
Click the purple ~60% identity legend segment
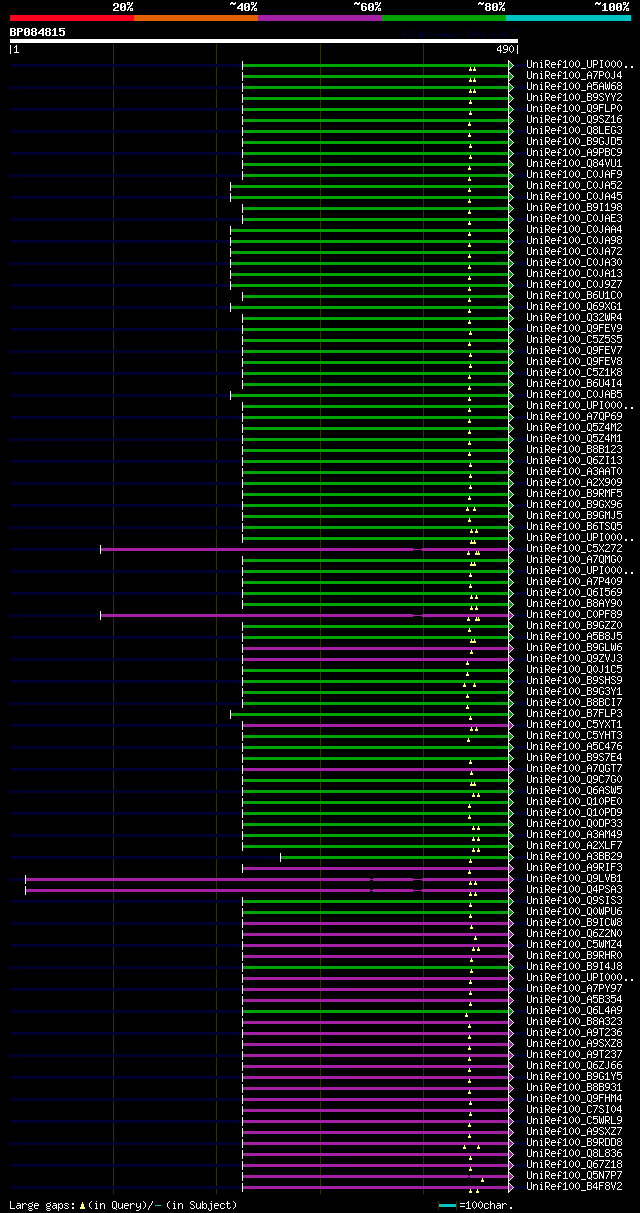(319, 18)
